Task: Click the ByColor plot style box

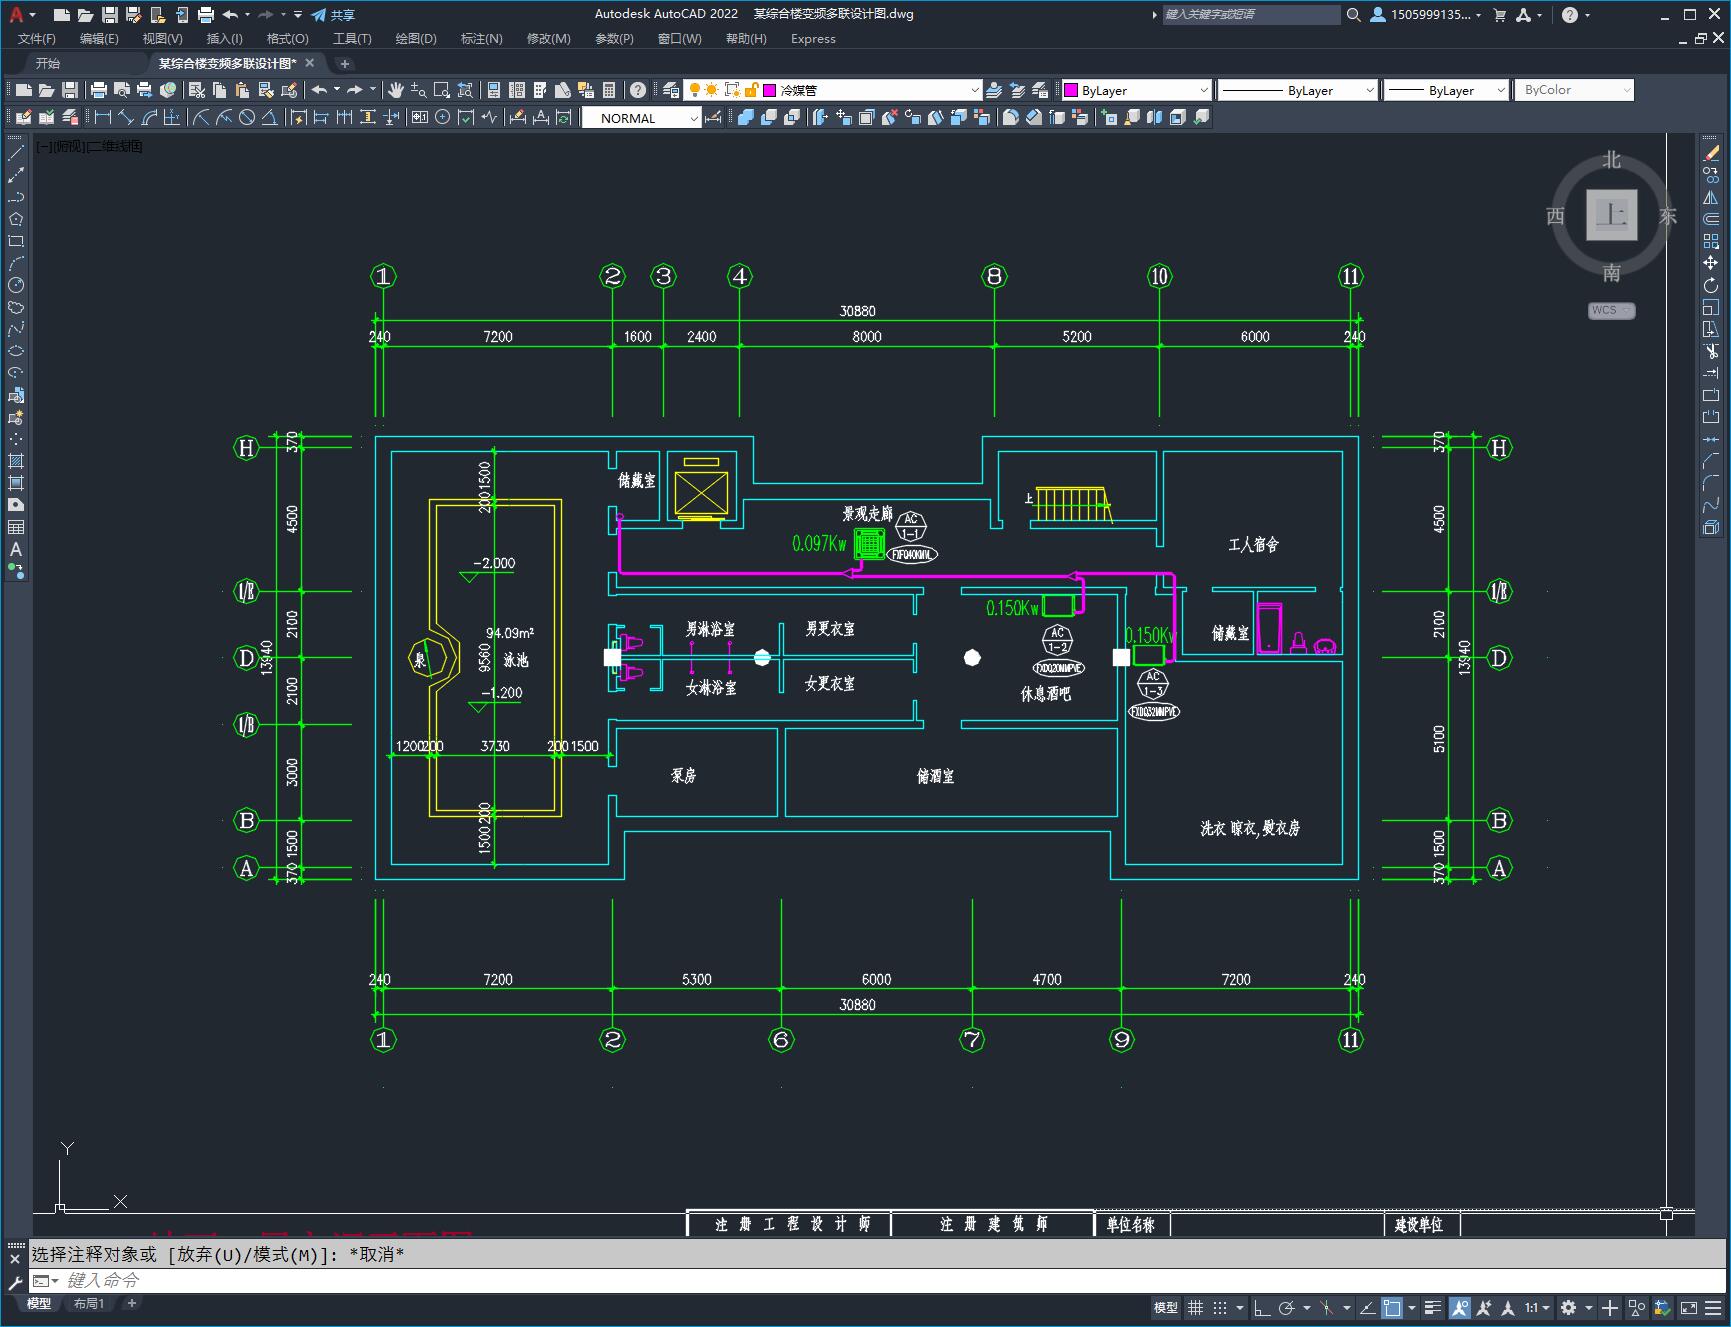Action: [x=1574, y=90]
